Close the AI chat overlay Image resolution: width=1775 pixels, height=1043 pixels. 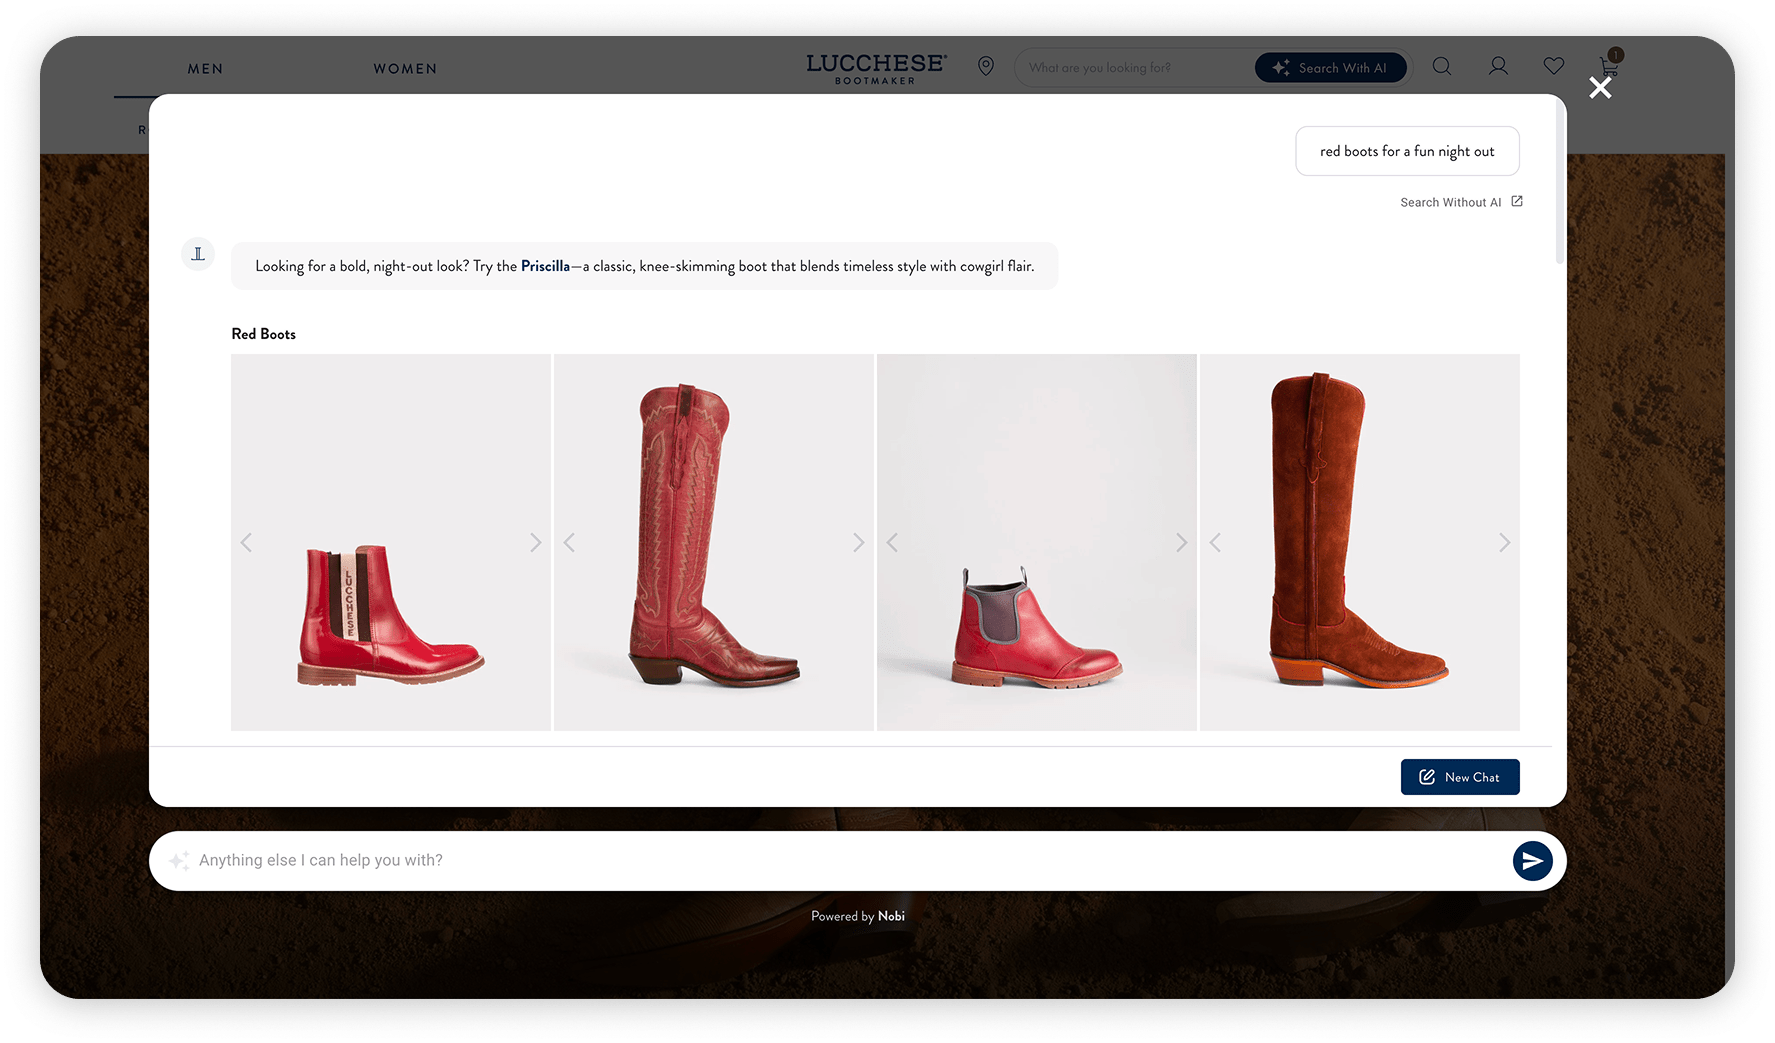point(1600,88)
